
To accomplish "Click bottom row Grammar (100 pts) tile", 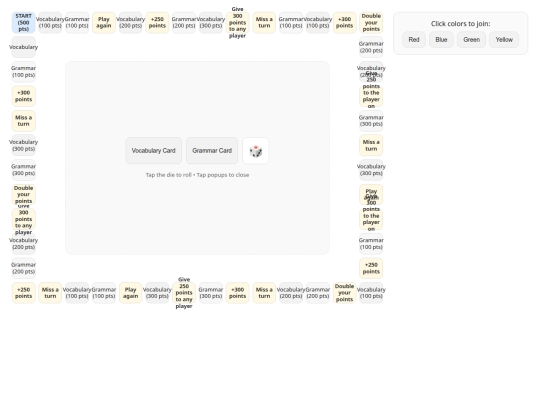I will point(104,293).
